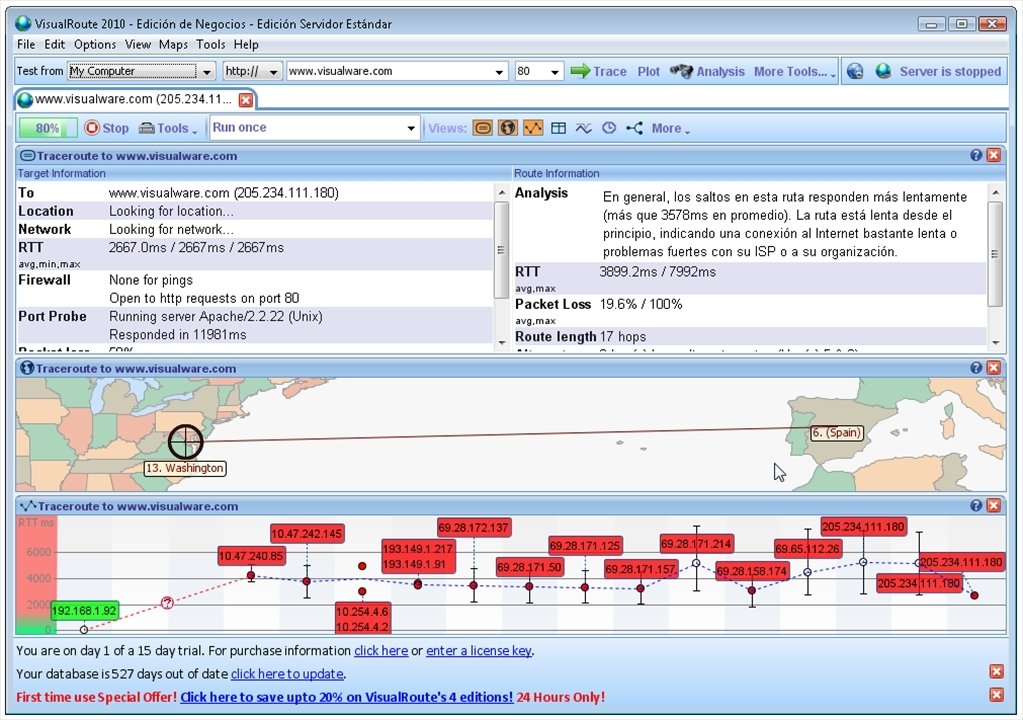Click the 69.65.112.26 hop label
This screenshot has width=1023, height=720.
pyautogui.click(x=808, y=549)
